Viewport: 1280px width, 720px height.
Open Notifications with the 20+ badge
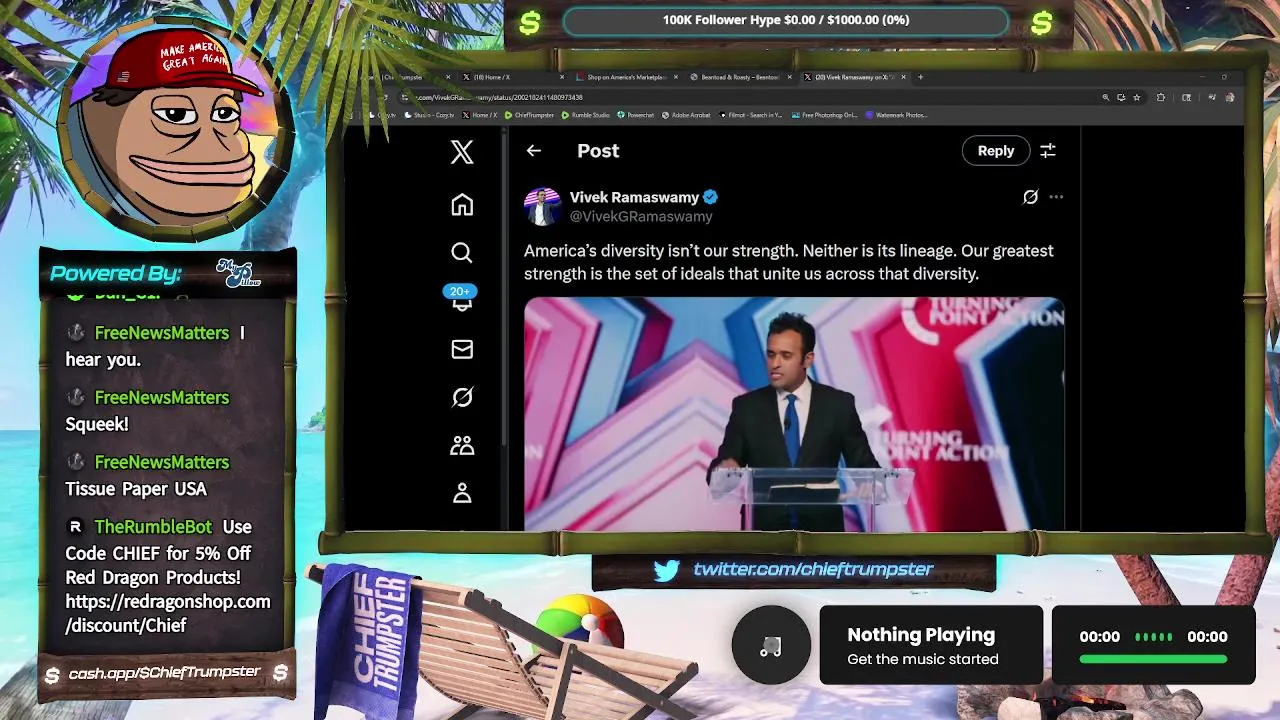pyautogui.click(x=461, y=299)
